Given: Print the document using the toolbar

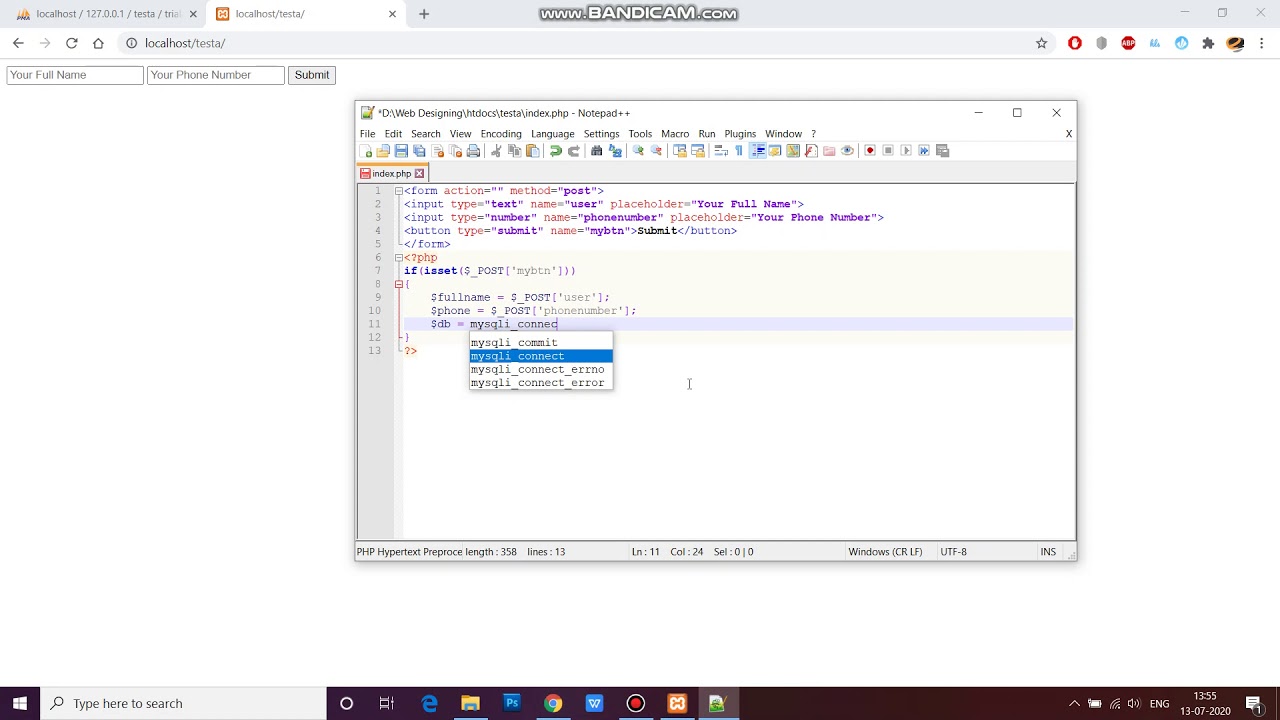Looking at the screenshot, I should point(472,151).
